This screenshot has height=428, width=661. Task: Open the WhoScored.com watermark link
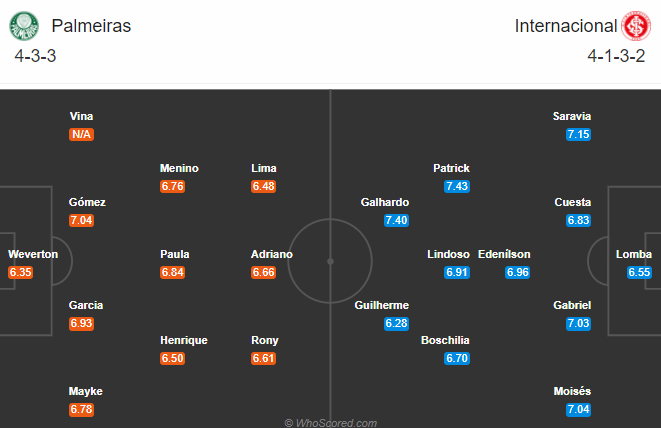(x=330, y=423)
